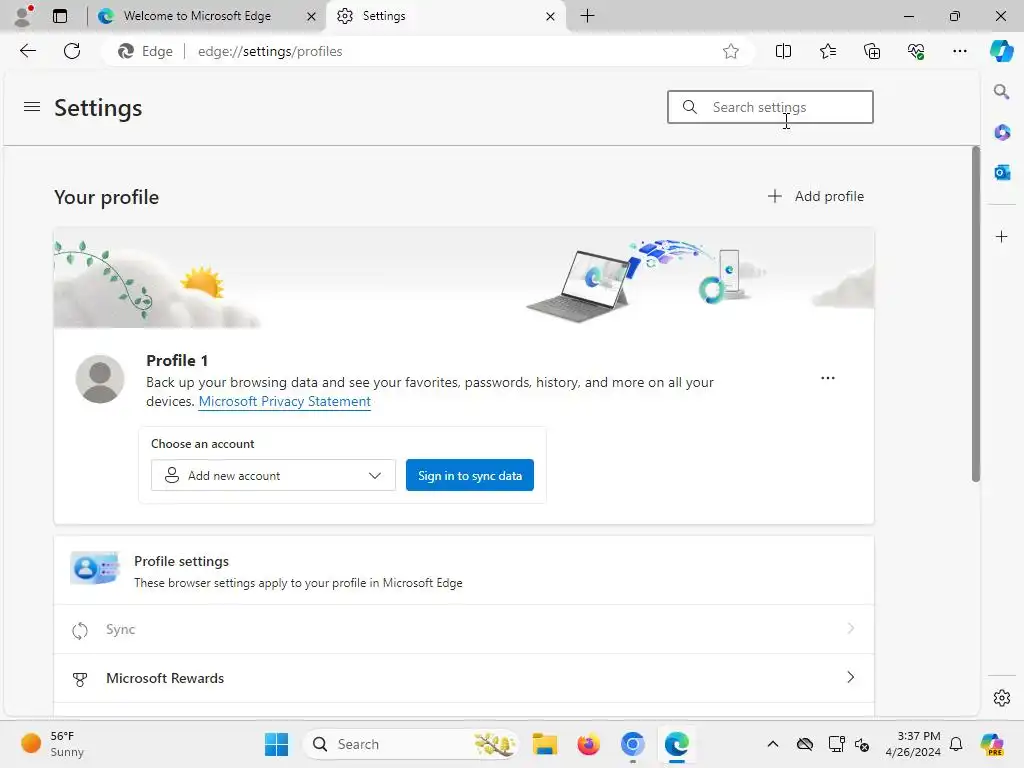The image size is (1024, 768).
Task: Click the Edge site info label
Action: (146, 51)
